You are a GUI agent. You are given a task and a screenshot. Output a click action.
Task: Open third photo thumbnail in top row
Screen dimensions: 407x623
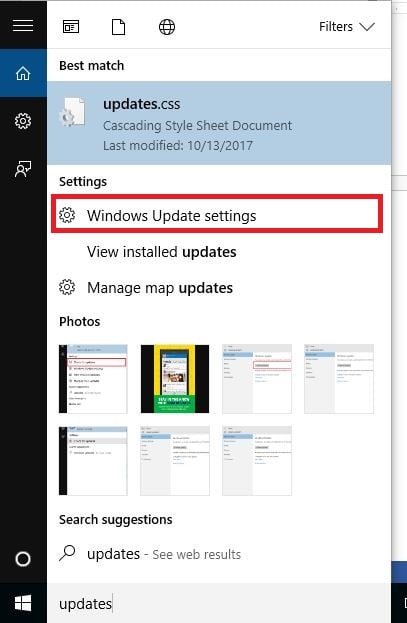tap(257, 379)
